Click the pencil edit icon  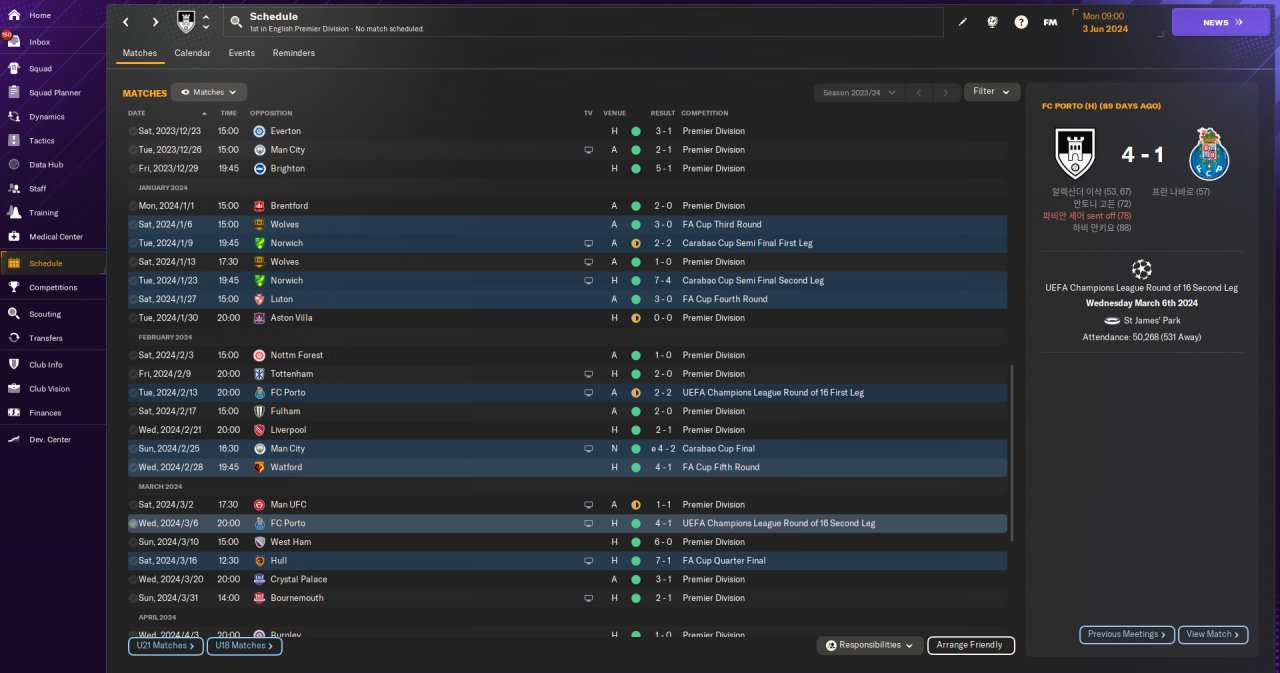963,22
